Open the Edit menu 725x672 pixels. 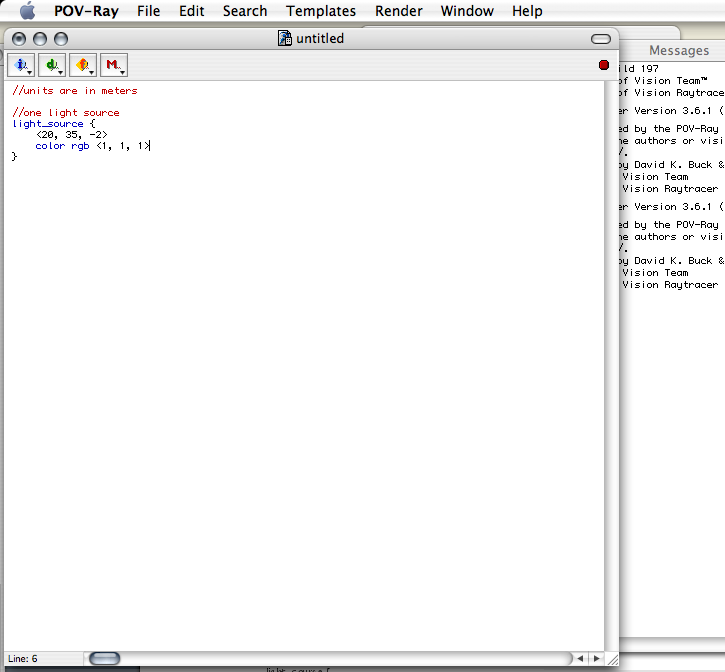click(x=192, y=11)
